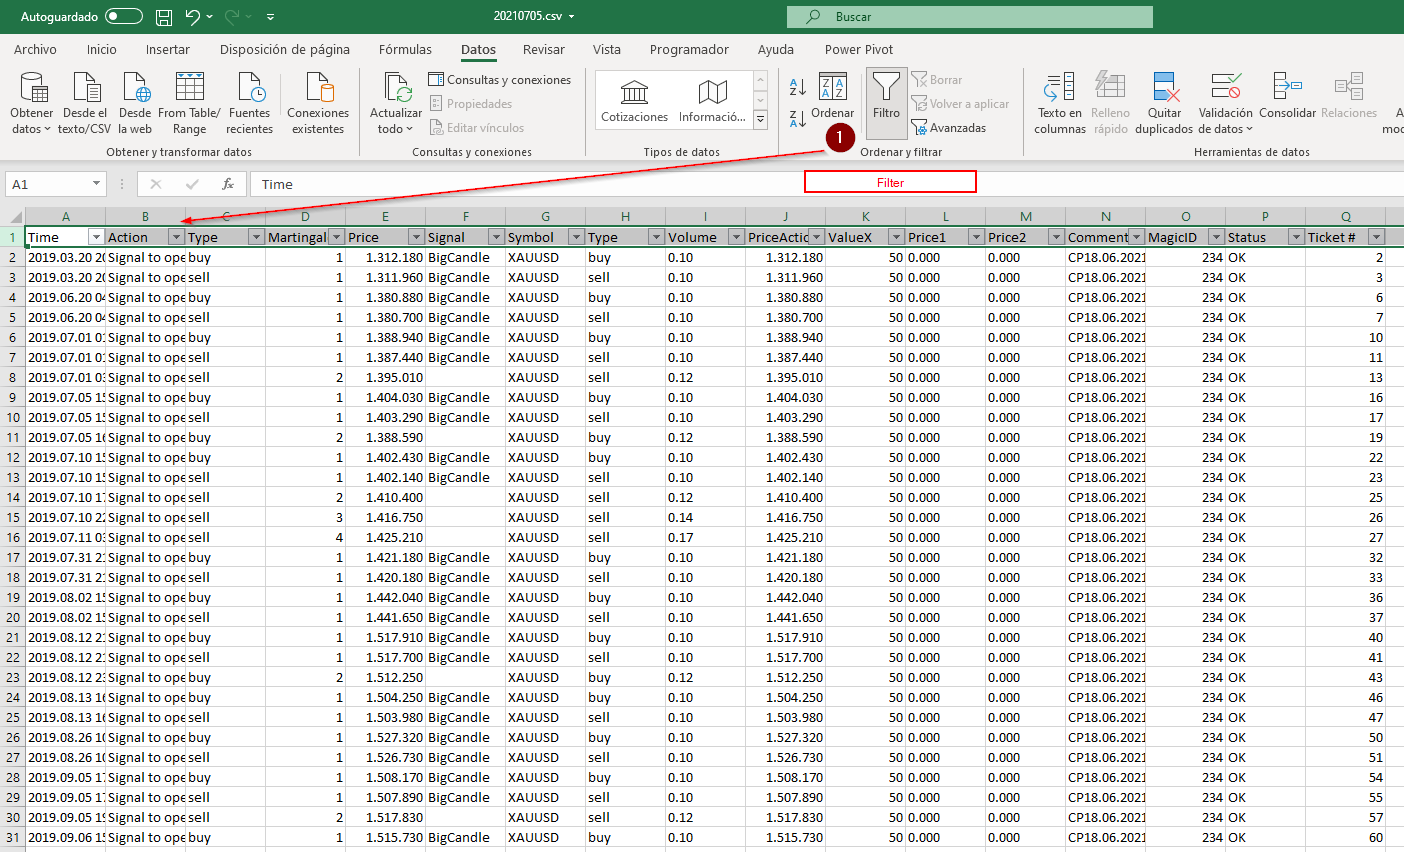Click Borrar filter button
Viewport: 1404px width, 852px height.
tap(937, 80)
